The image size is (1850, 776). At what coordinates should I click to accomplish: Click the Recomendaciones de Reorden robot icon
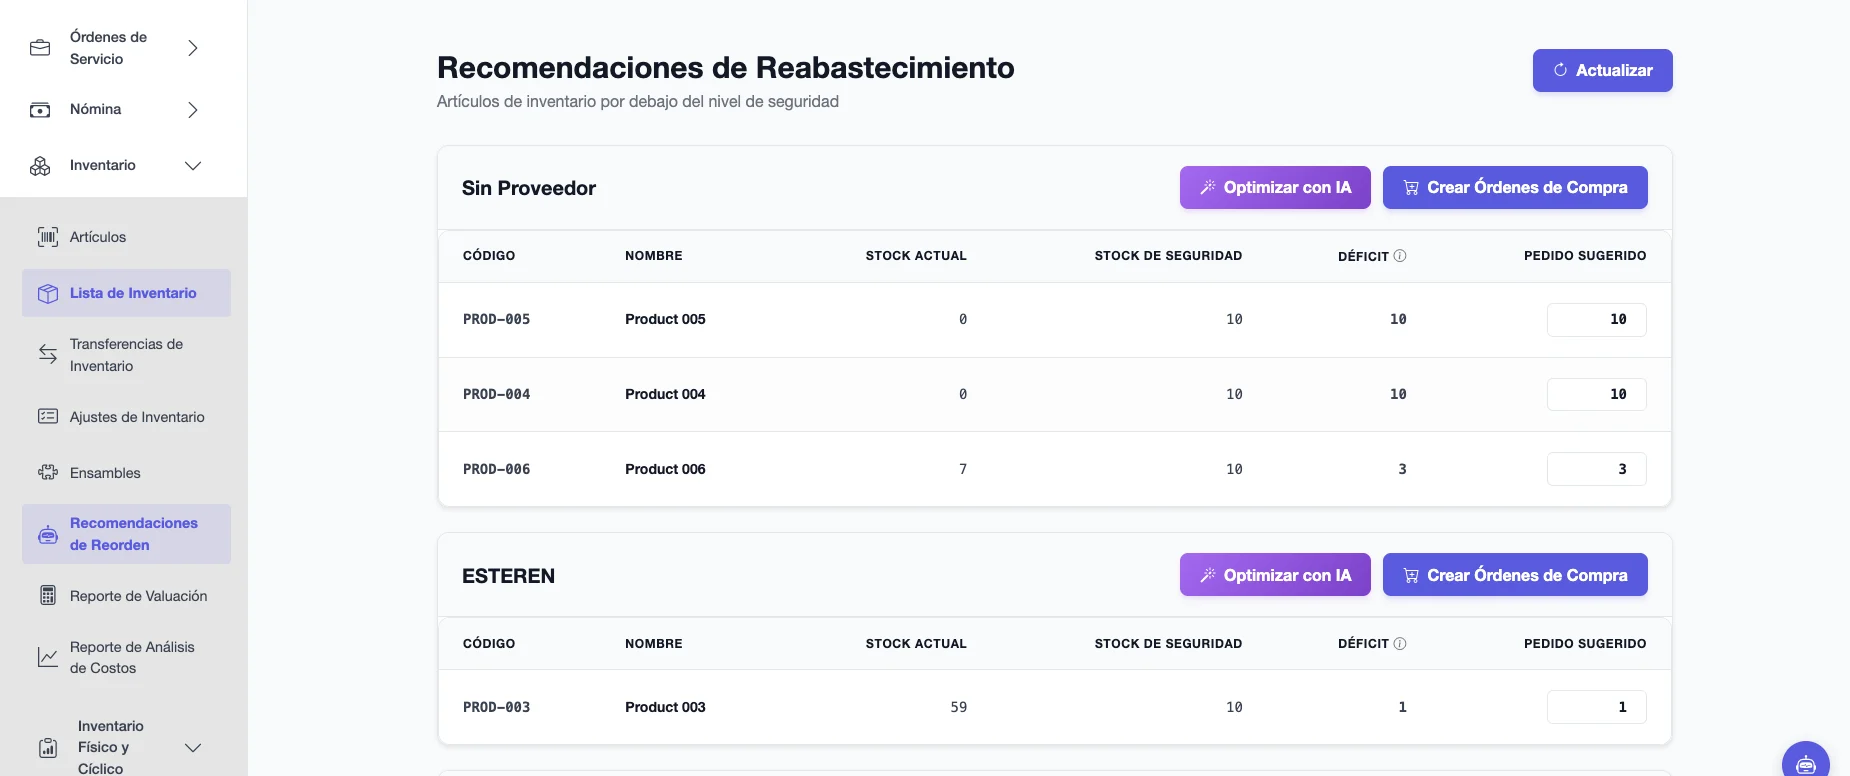coord(48,535)
